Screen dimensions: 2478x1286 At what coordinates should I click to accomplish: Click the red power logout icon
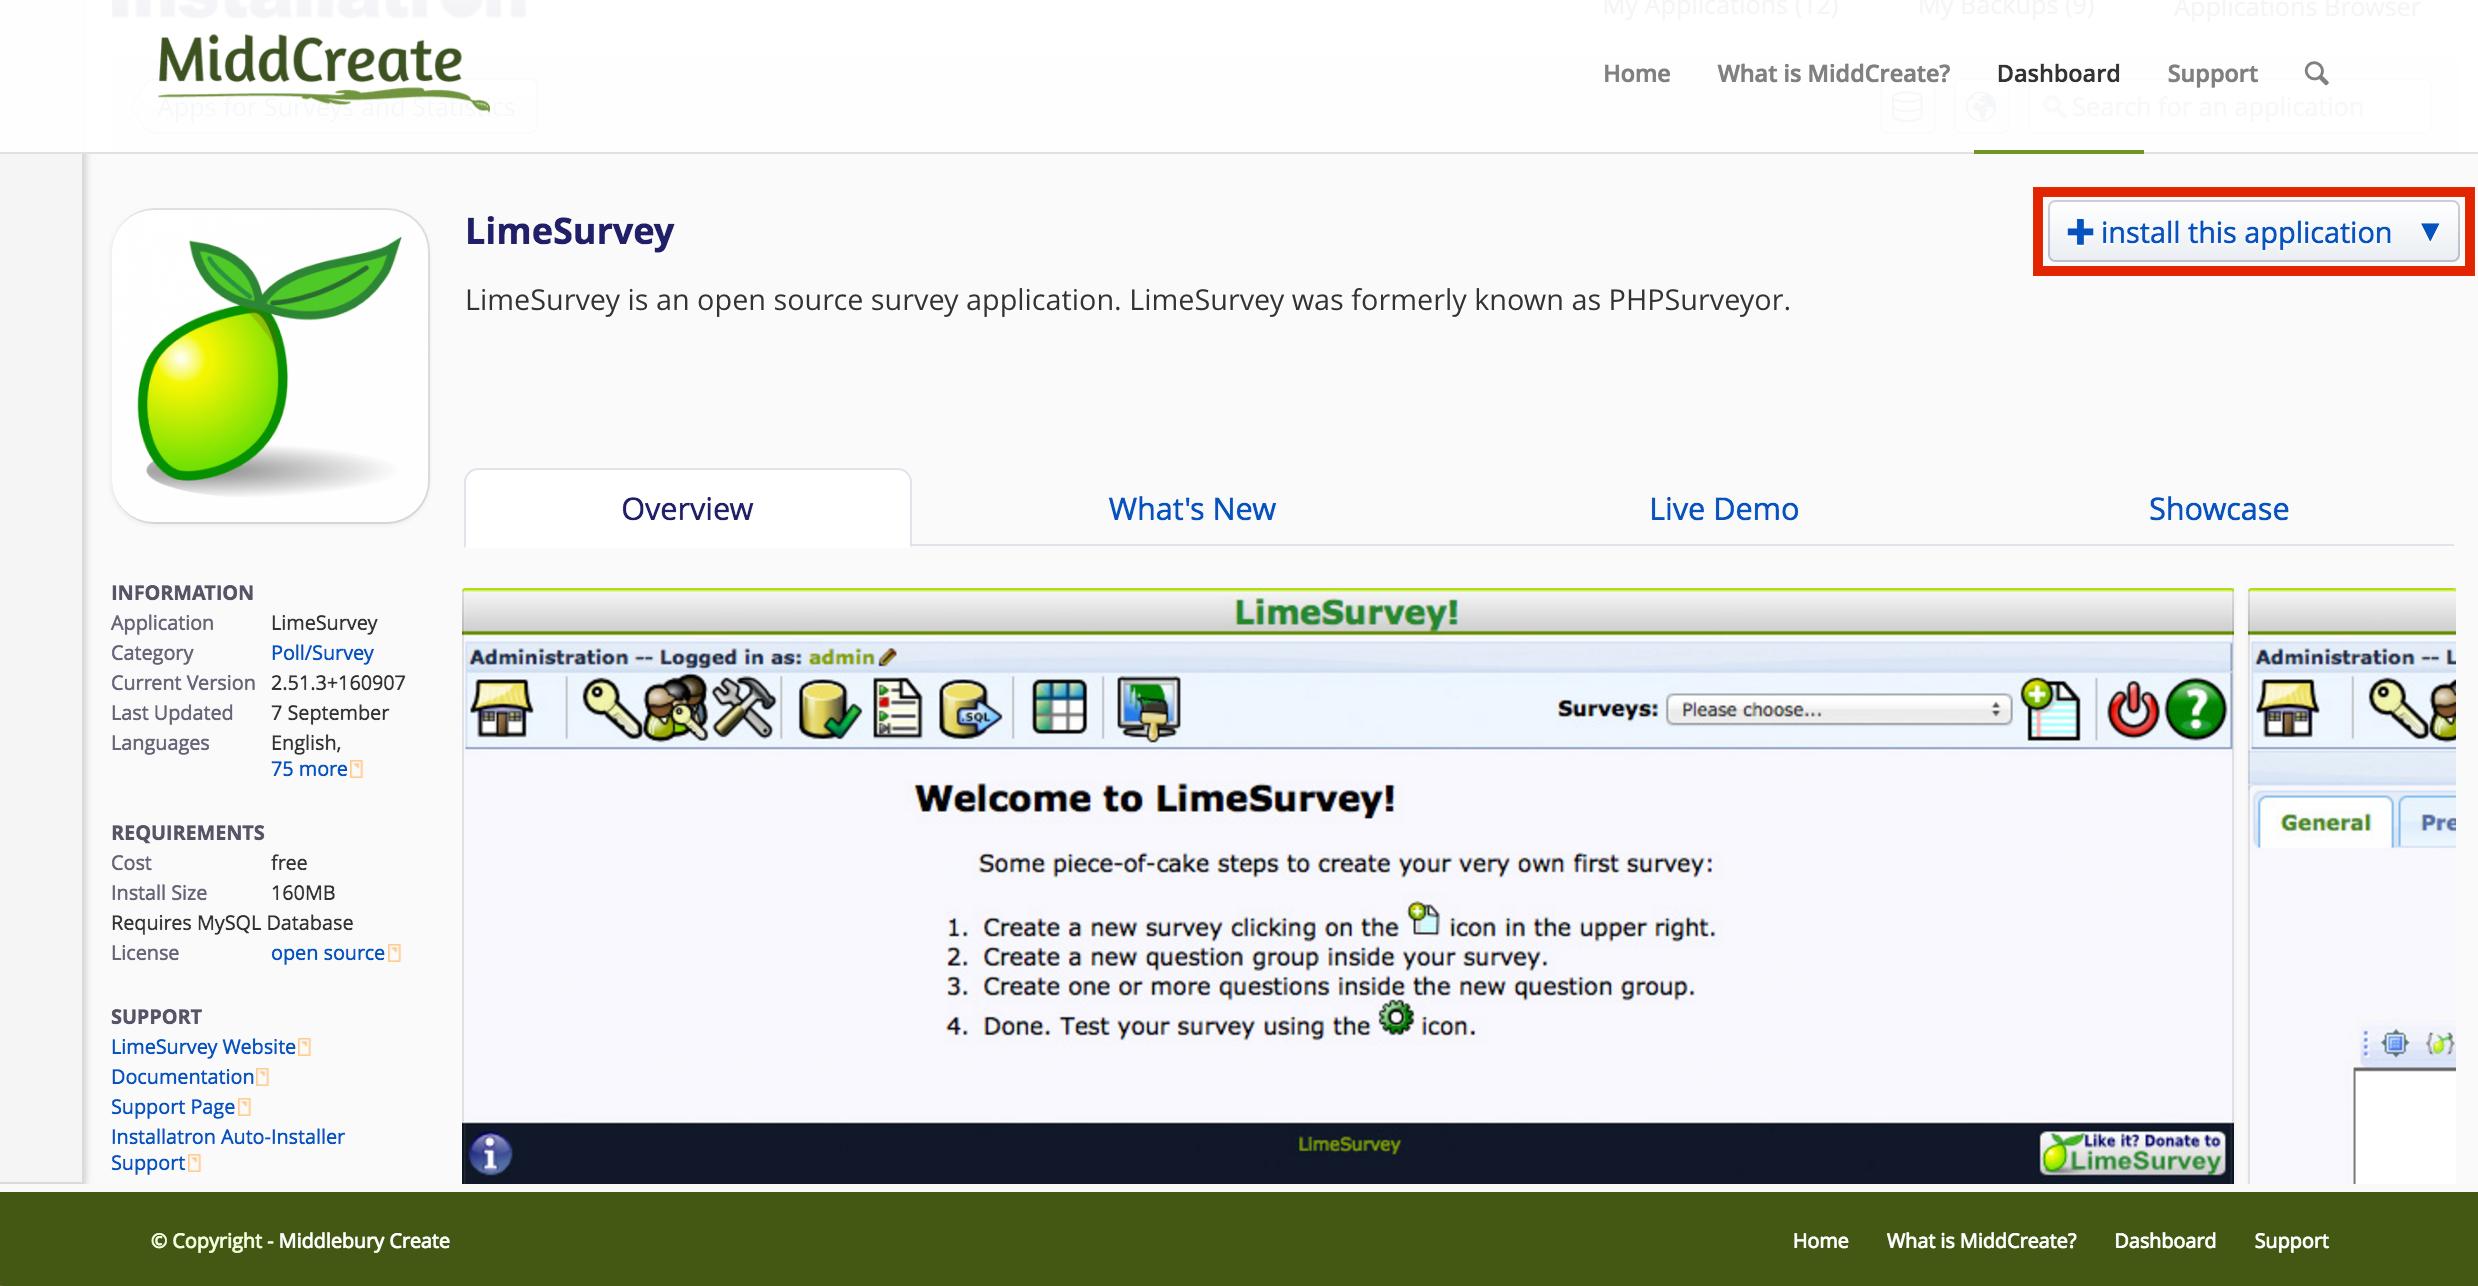tap(2133, 709)
